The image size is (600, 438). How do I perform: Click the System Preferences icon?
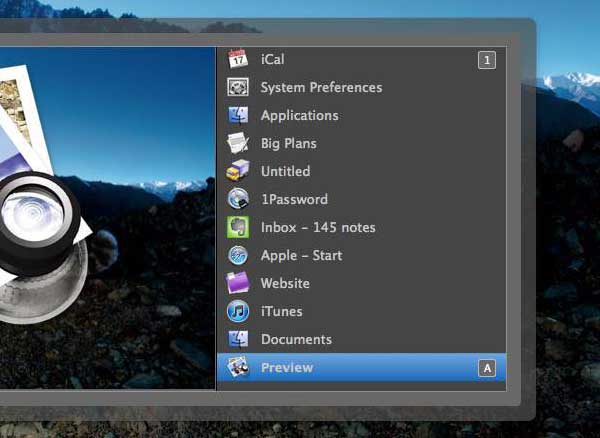click(x=238, y=87)
